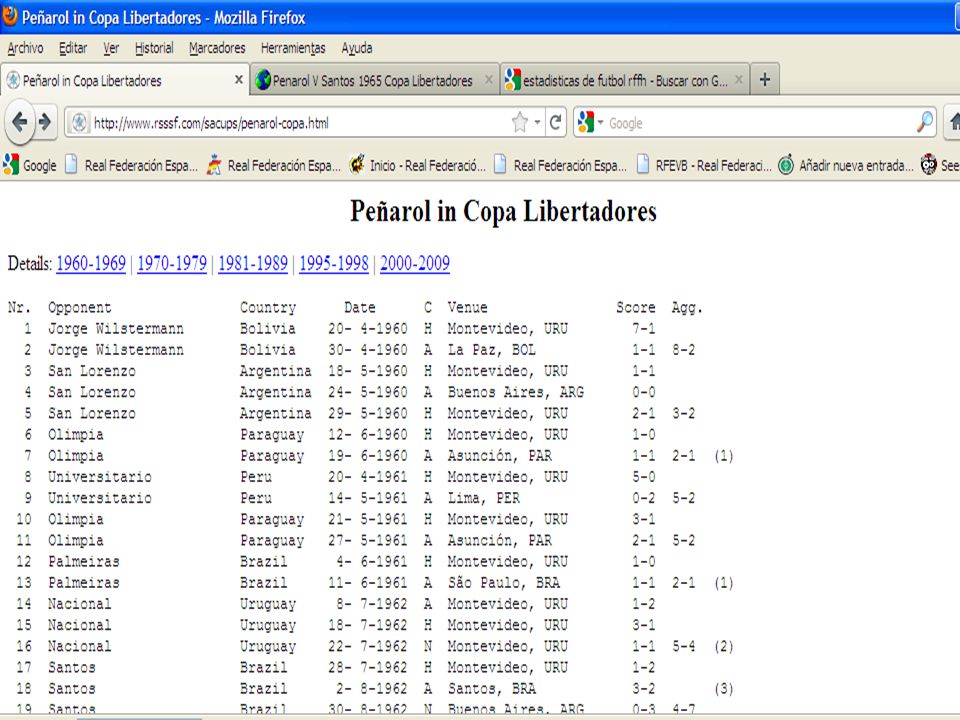Open the RFEVB - Real Federaci... bookmark
Viewport: 960px width, 720px height.
704,165
